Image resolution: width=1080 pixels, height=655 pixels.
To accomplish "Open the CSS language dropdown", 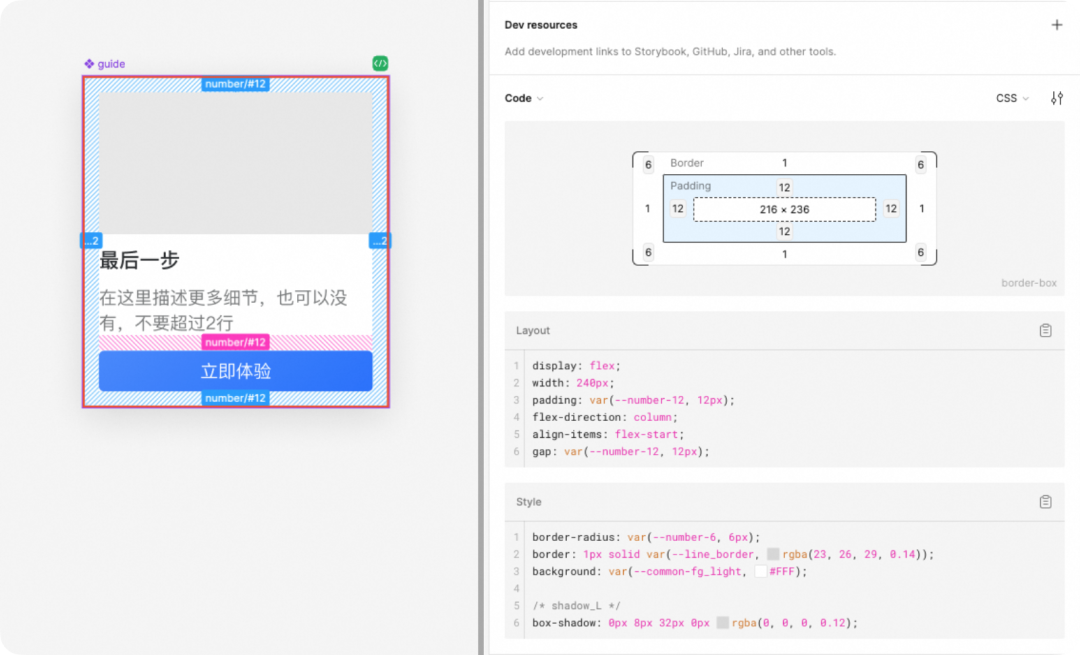I will click(1012, 98).
